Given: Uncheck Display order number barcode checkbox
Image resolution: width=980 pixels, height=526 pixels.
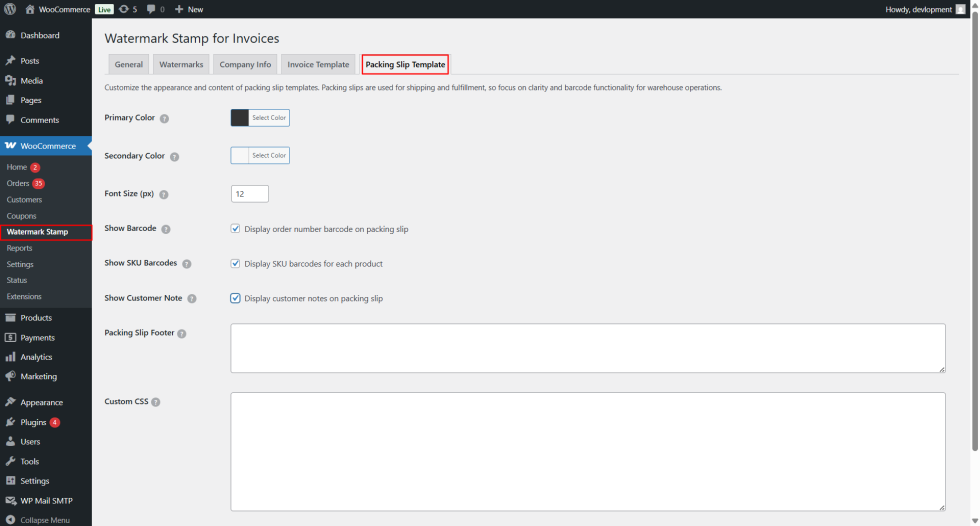Looking at the screenshot, I should coord(235,229).
